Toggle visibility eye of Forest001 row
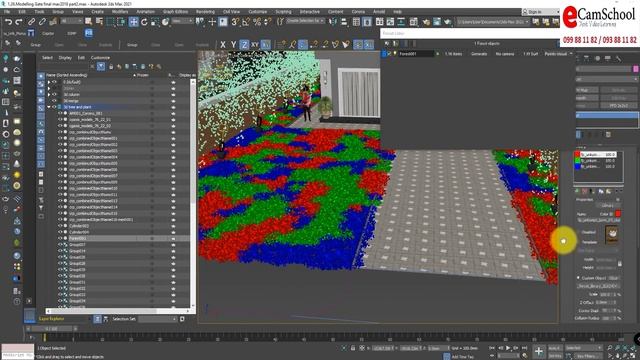This screenshot has height=360, width=640. tap(60, 238)
